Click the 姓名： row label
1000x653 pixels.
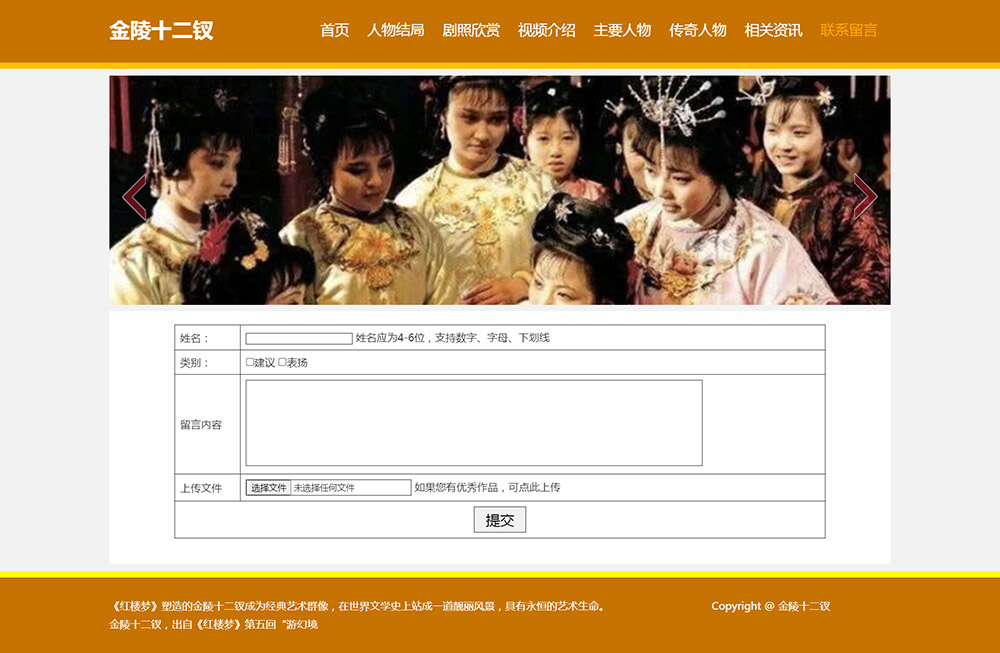[195, 339]
